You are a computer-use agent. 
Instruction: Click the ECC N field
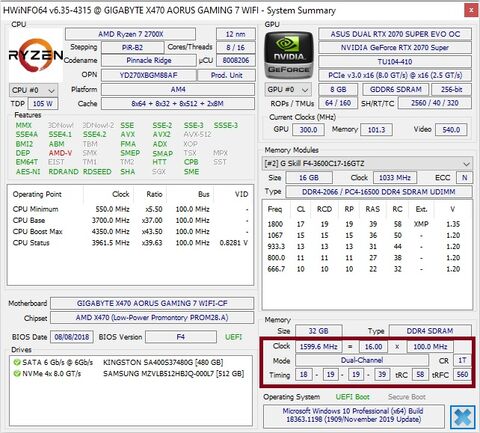[464, 178]
